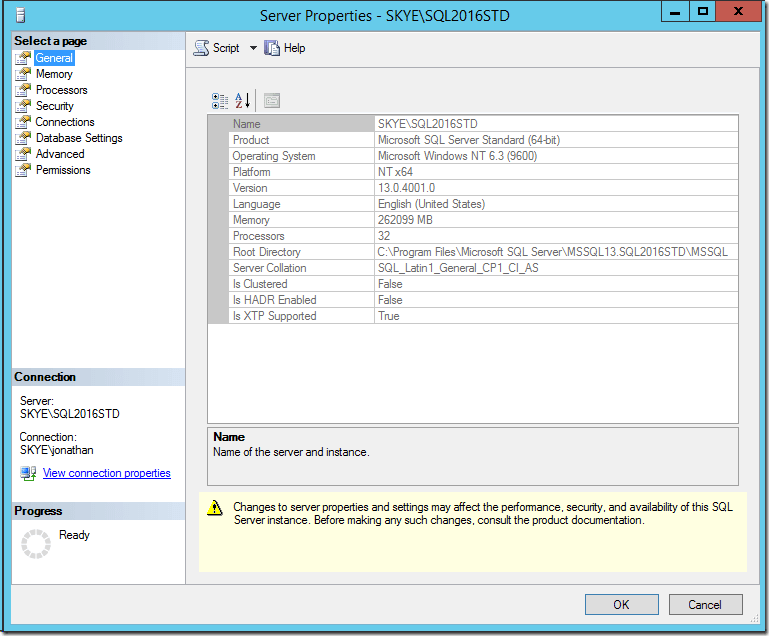Screen dimensions: 769x636
Task: Switch property grid to Categorized view
Action: click(220, 101)
